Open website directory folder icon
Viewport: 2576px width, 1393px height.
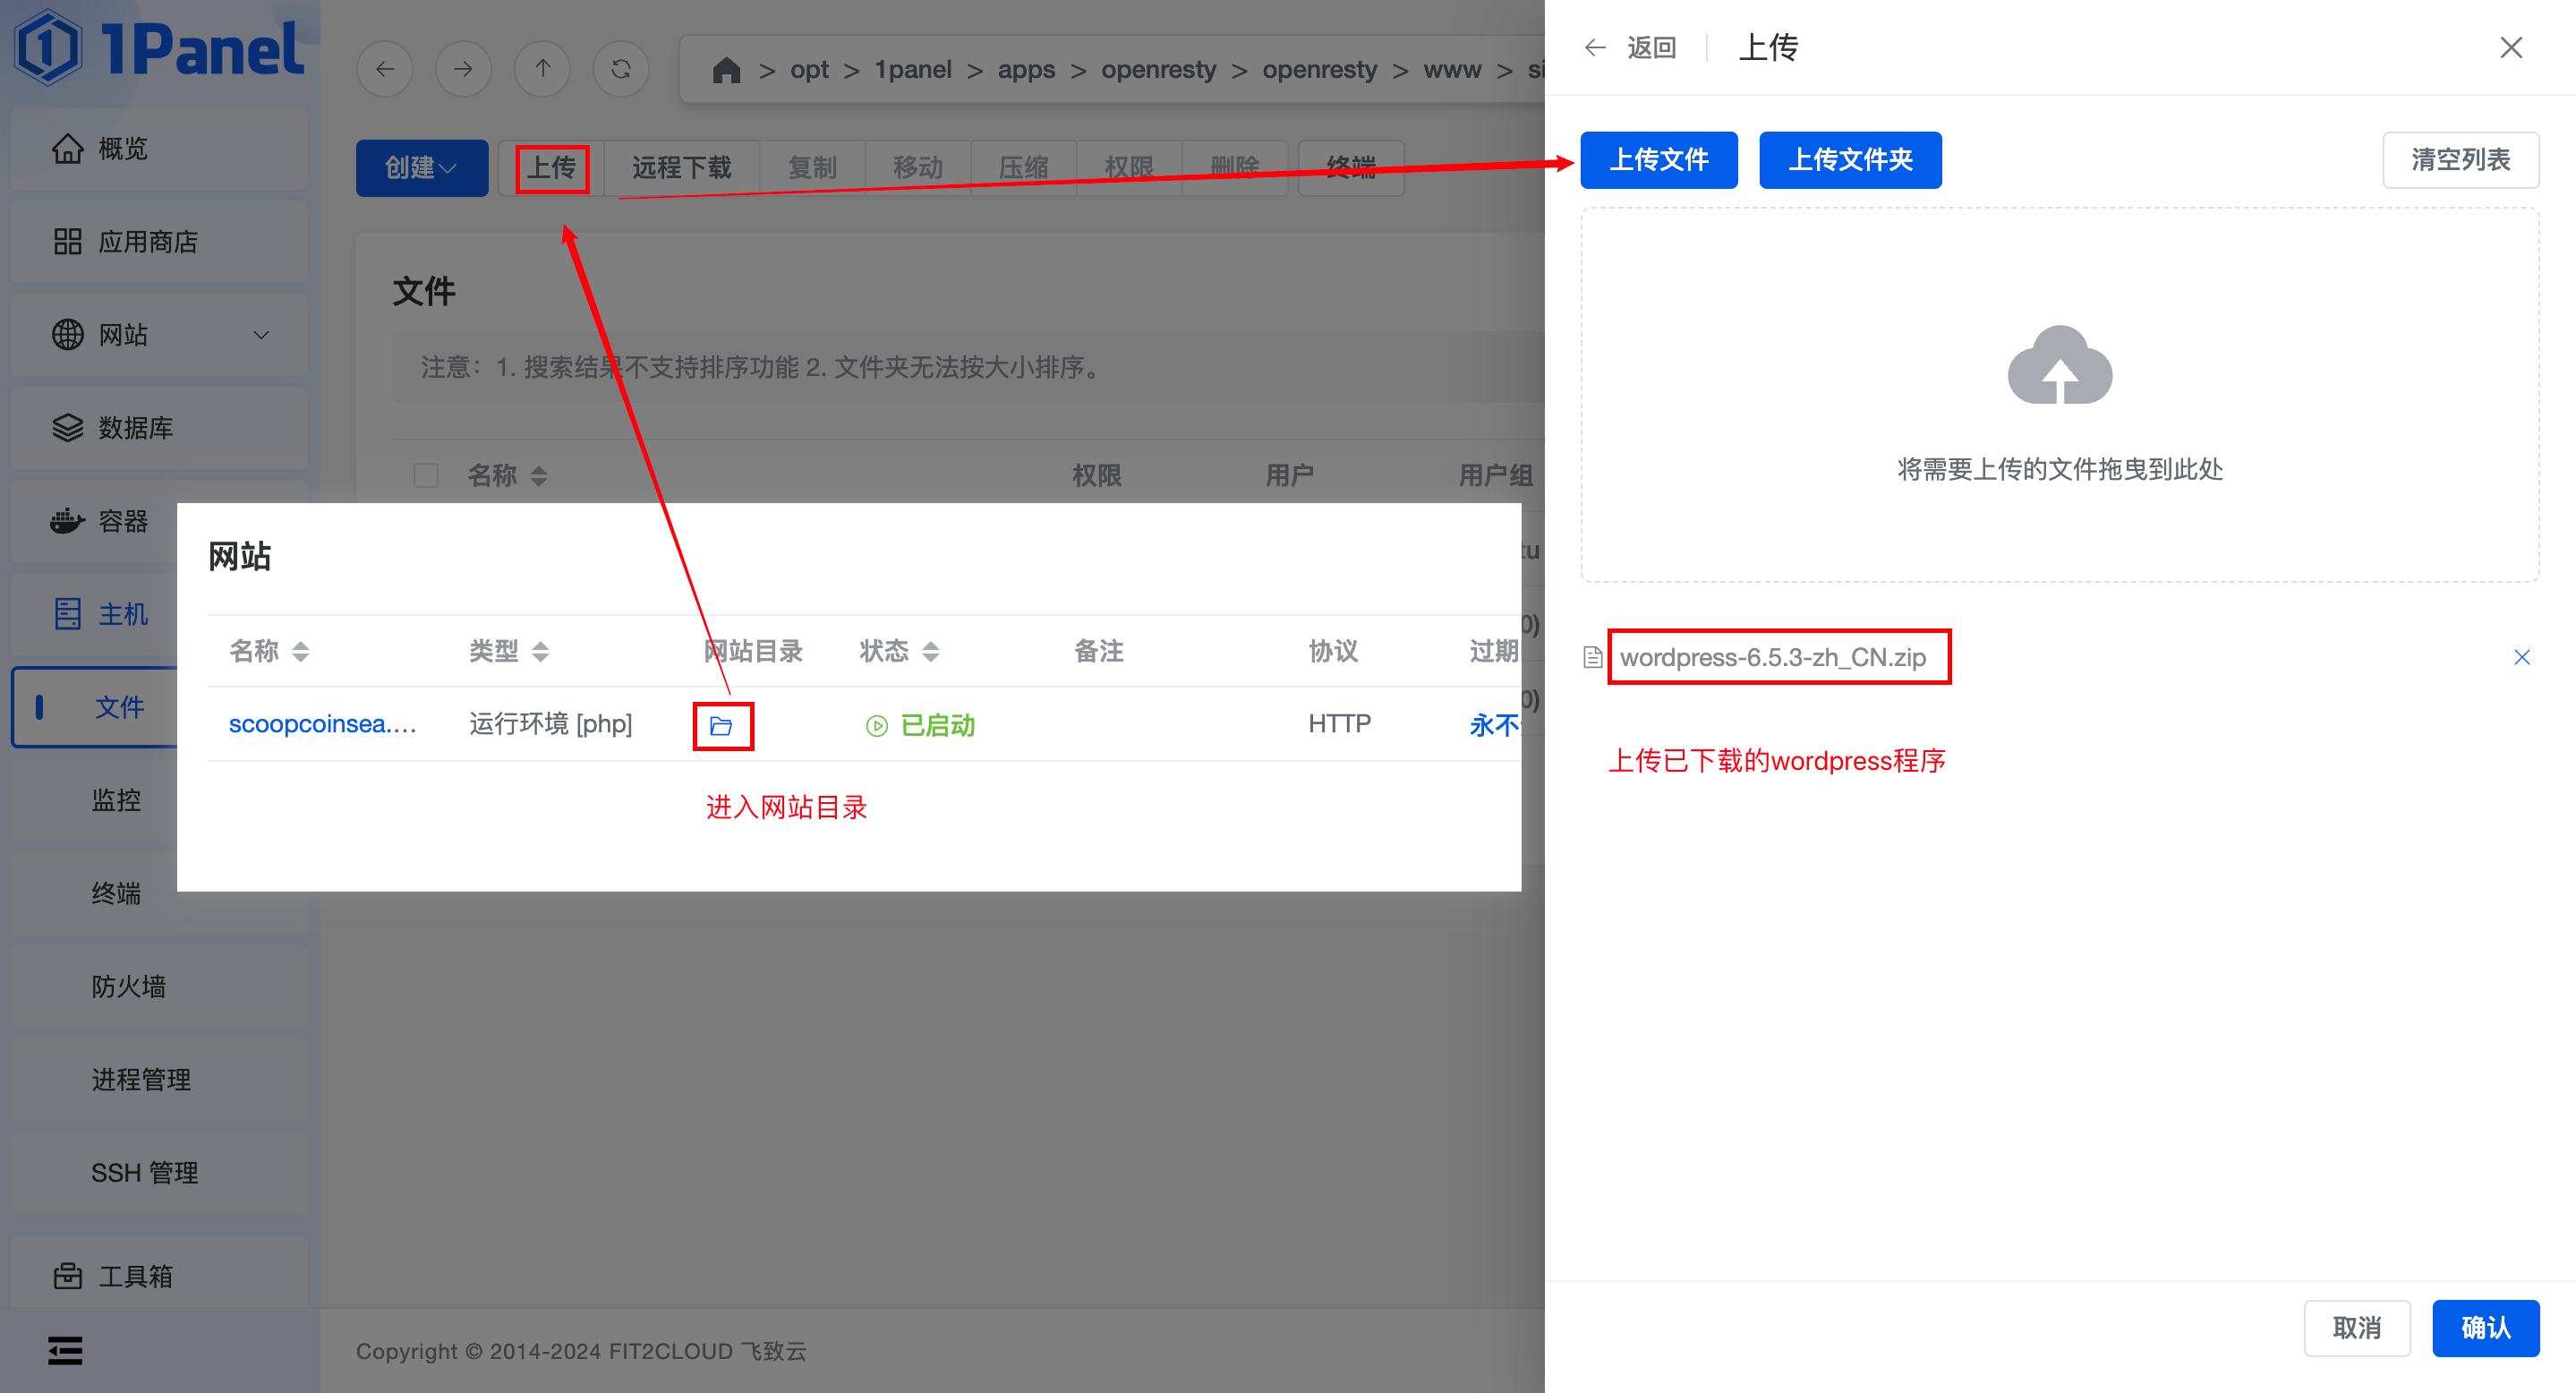(722, 726)
